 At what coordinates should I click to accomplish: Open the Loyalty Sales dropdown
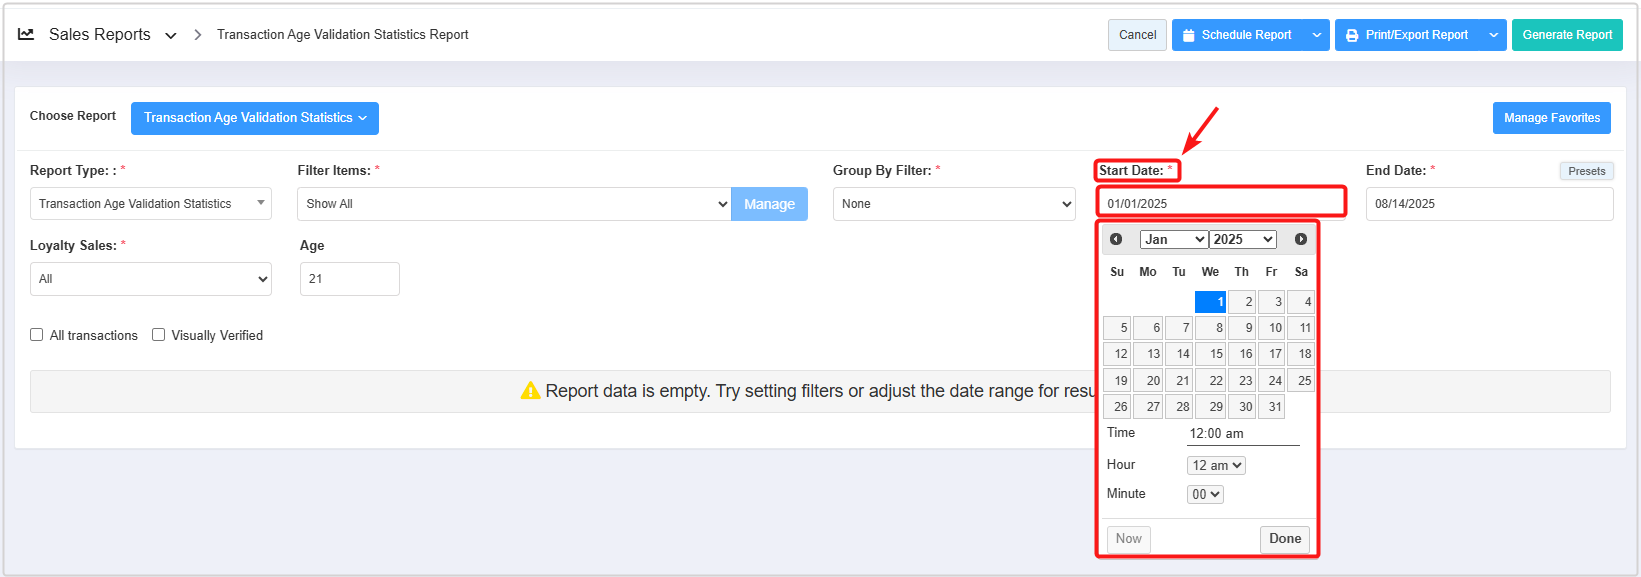tap(150, 279)
